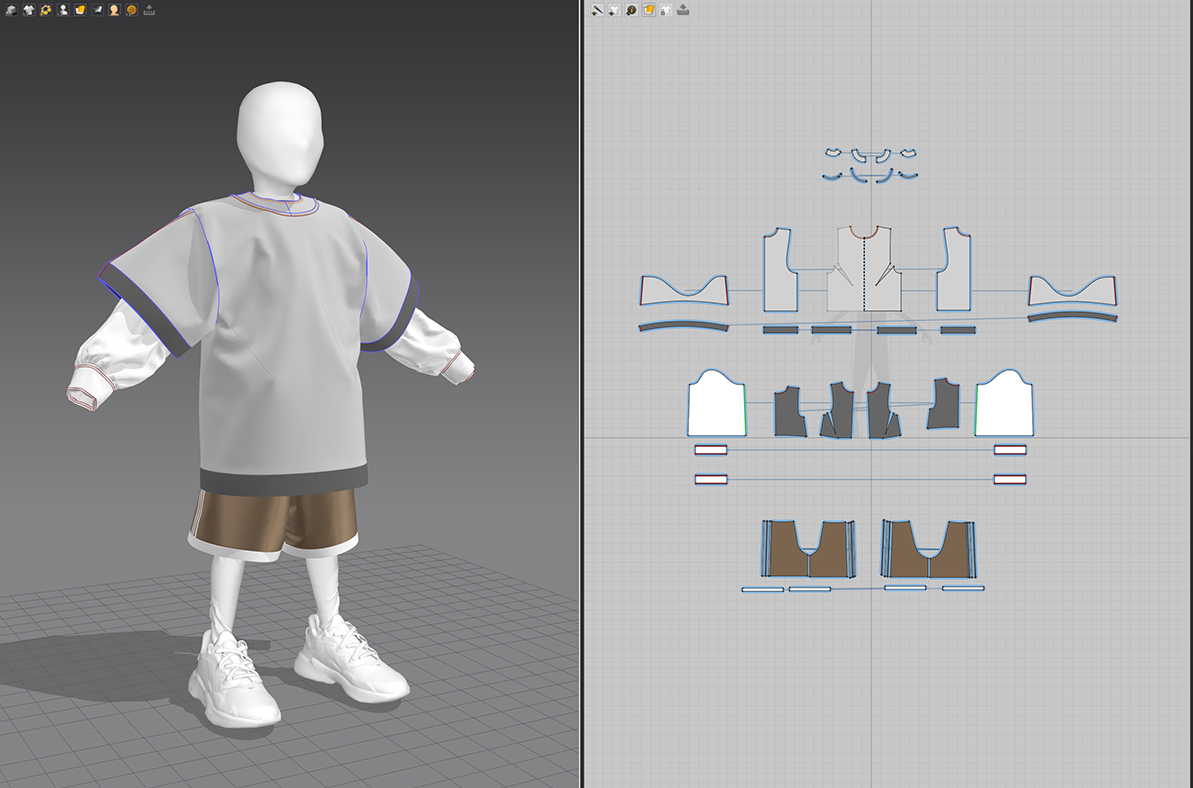The height and width of the screenshot is (788, 1193).
Task: Select the orange textured surface icon in 2D toolbar
Action: pos(648,10)
